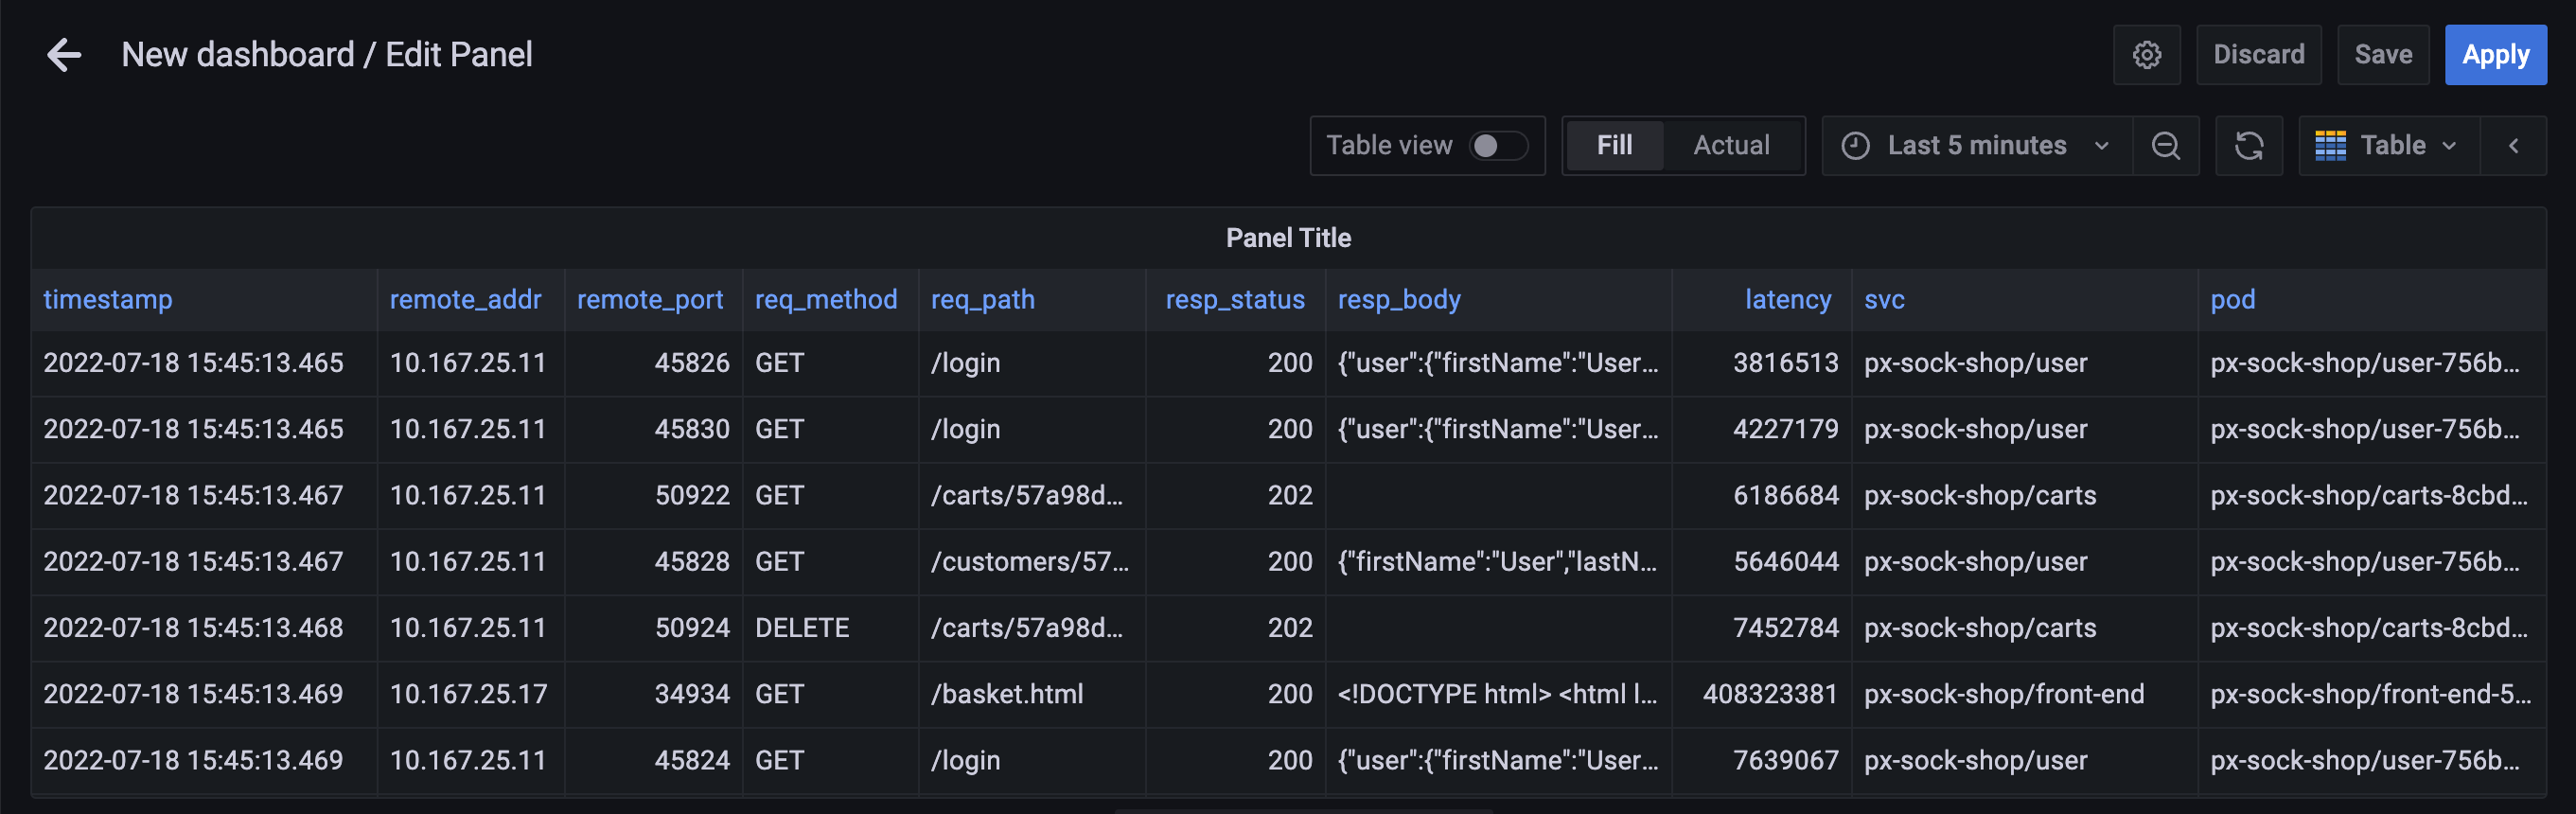Click the back arrow to leave panel editor
The image size is (2576, 814).
[64, 55]
